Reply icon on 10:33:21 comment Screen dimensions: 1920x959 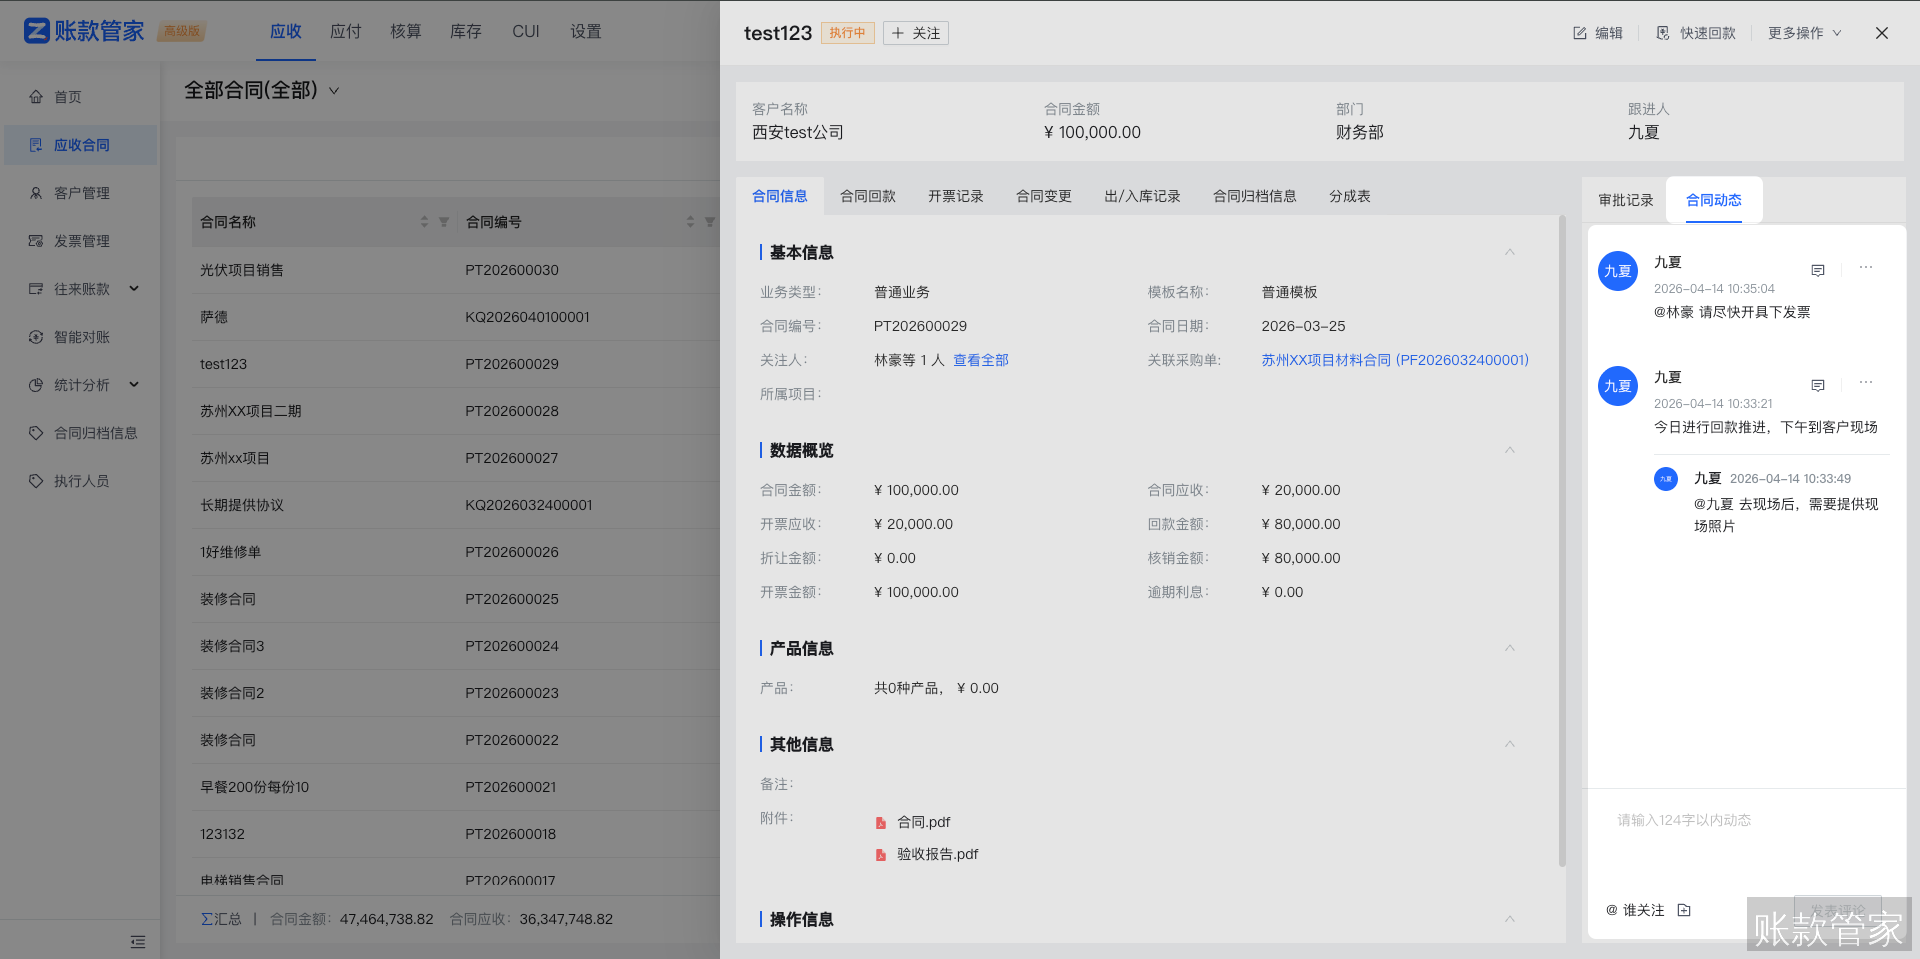point(1818,385)
